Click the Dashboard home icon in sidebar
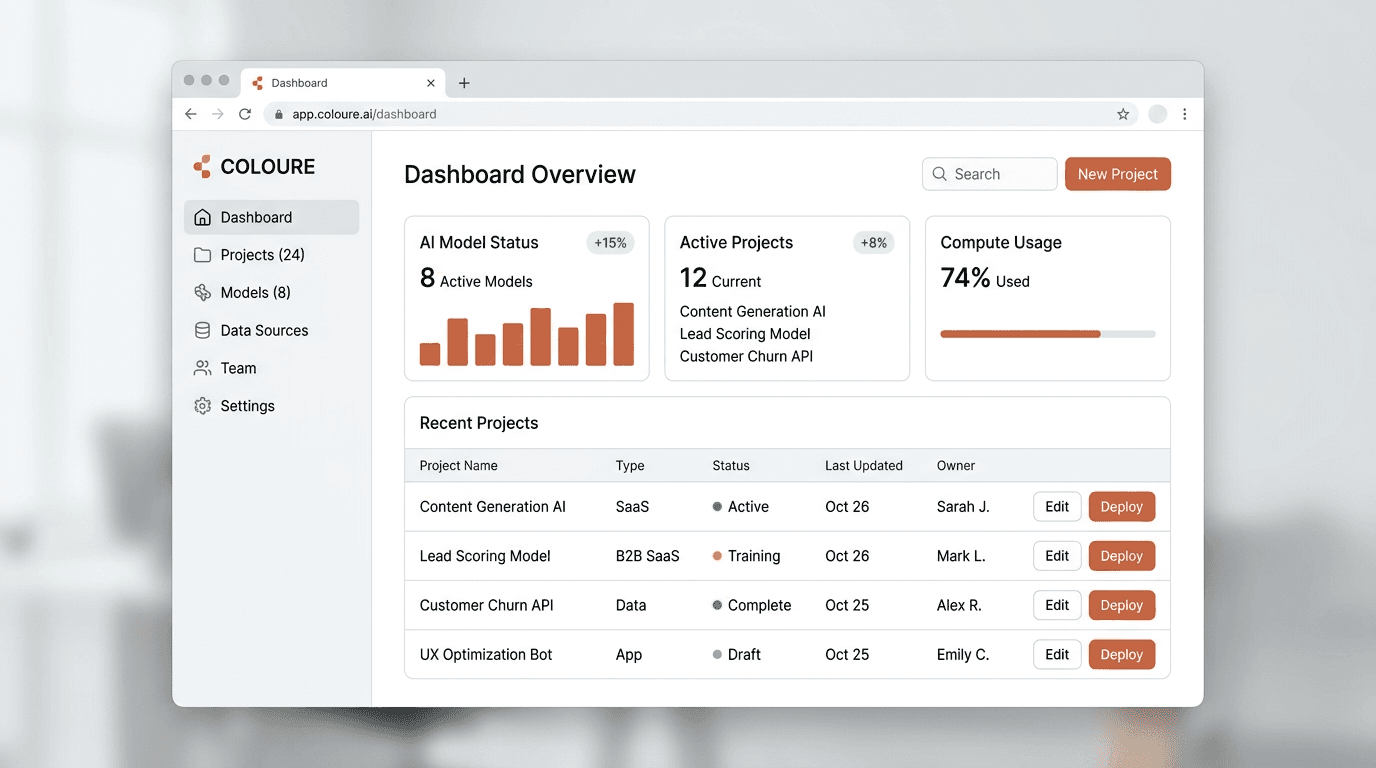The image size is (1376, 768). 202,217
